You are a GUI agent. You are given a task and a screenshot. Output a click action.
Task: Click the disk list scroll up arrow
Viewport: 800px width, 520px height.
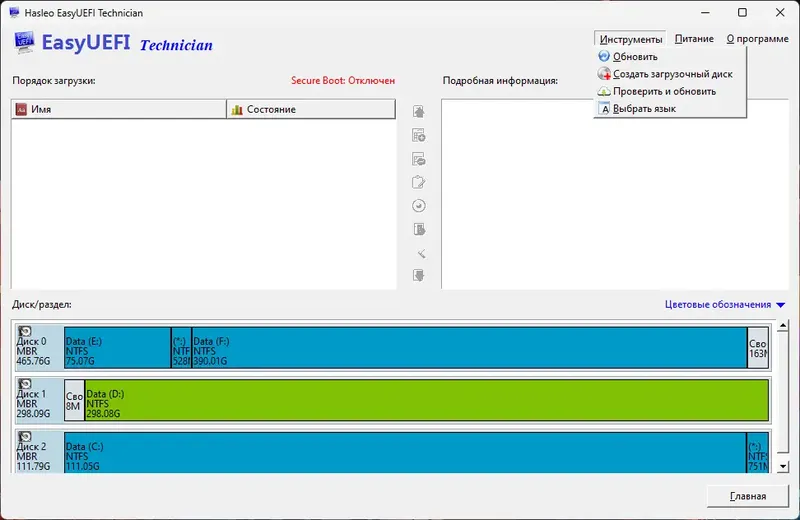click(783, 326)
